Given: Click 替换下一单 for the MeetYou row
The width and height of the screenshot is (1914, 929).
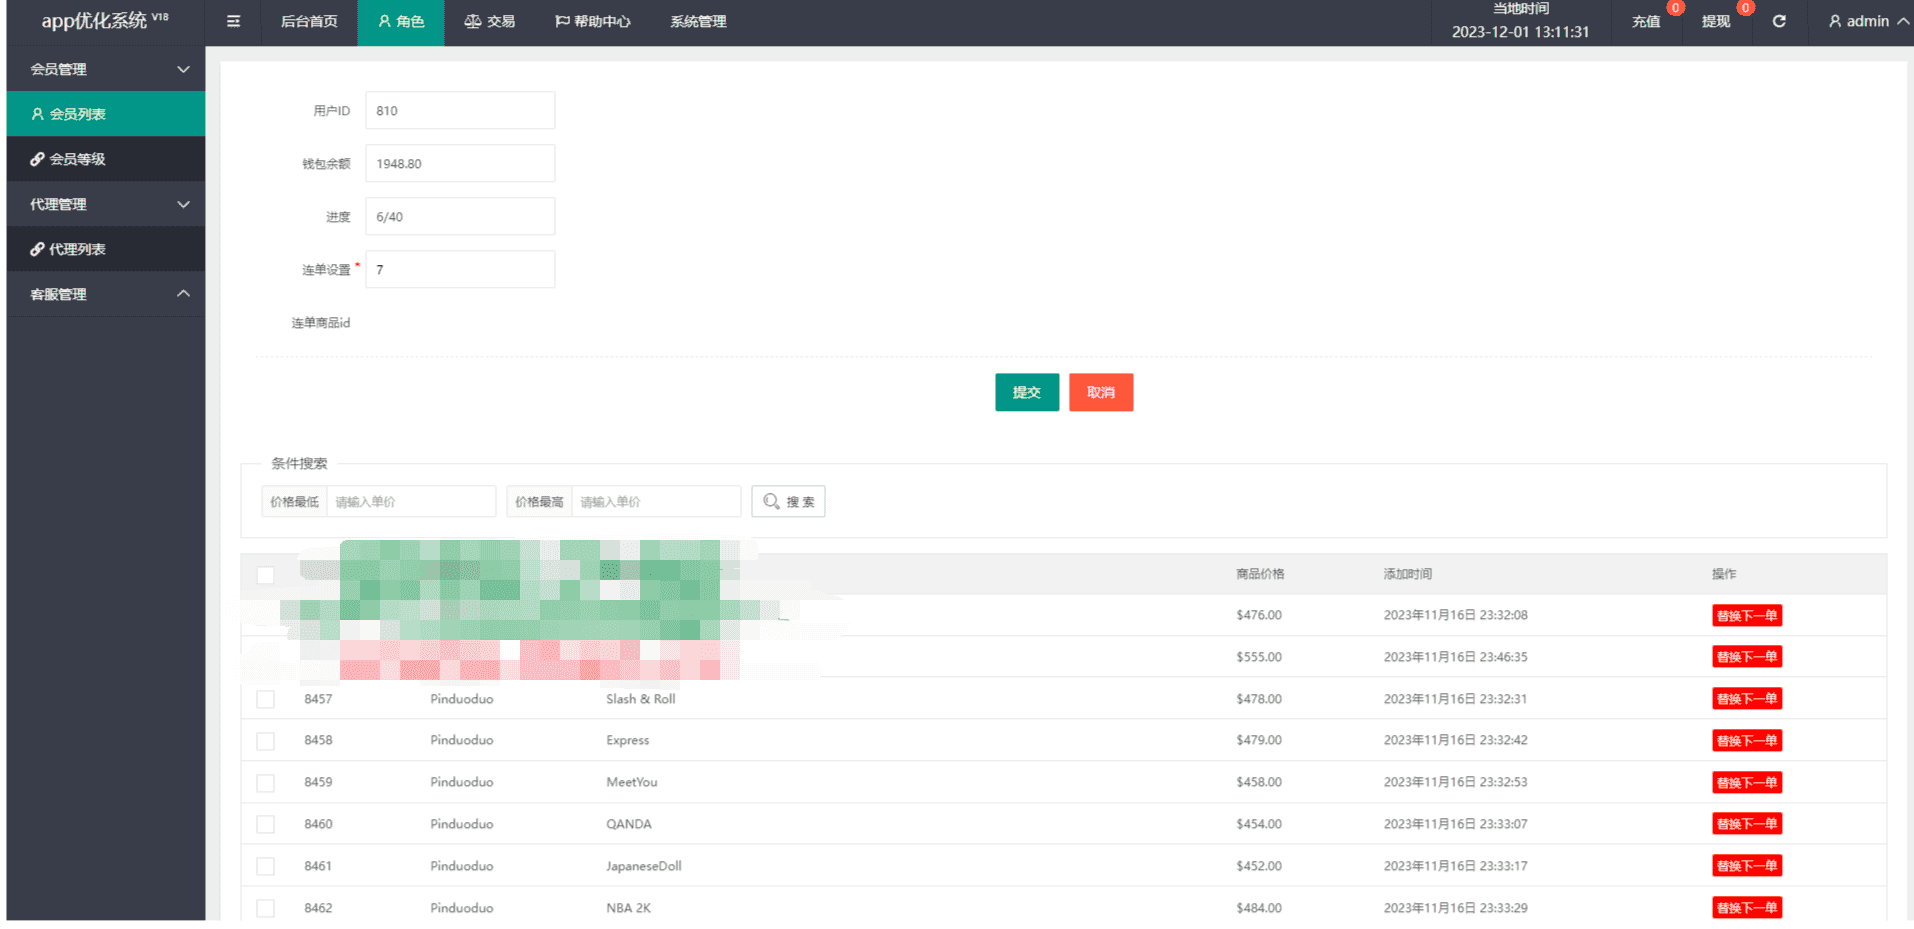Looking at the screenshot, I should click(x=1747, y=782).
